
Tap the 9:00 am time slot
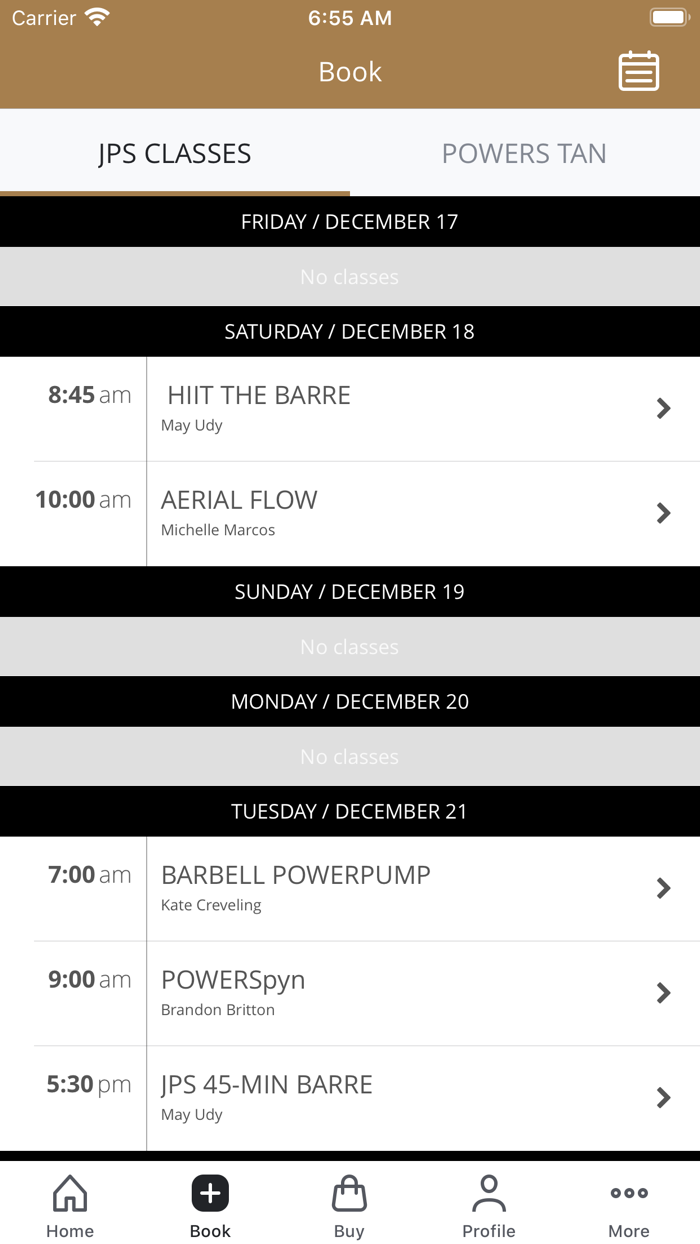coord(89,980)
